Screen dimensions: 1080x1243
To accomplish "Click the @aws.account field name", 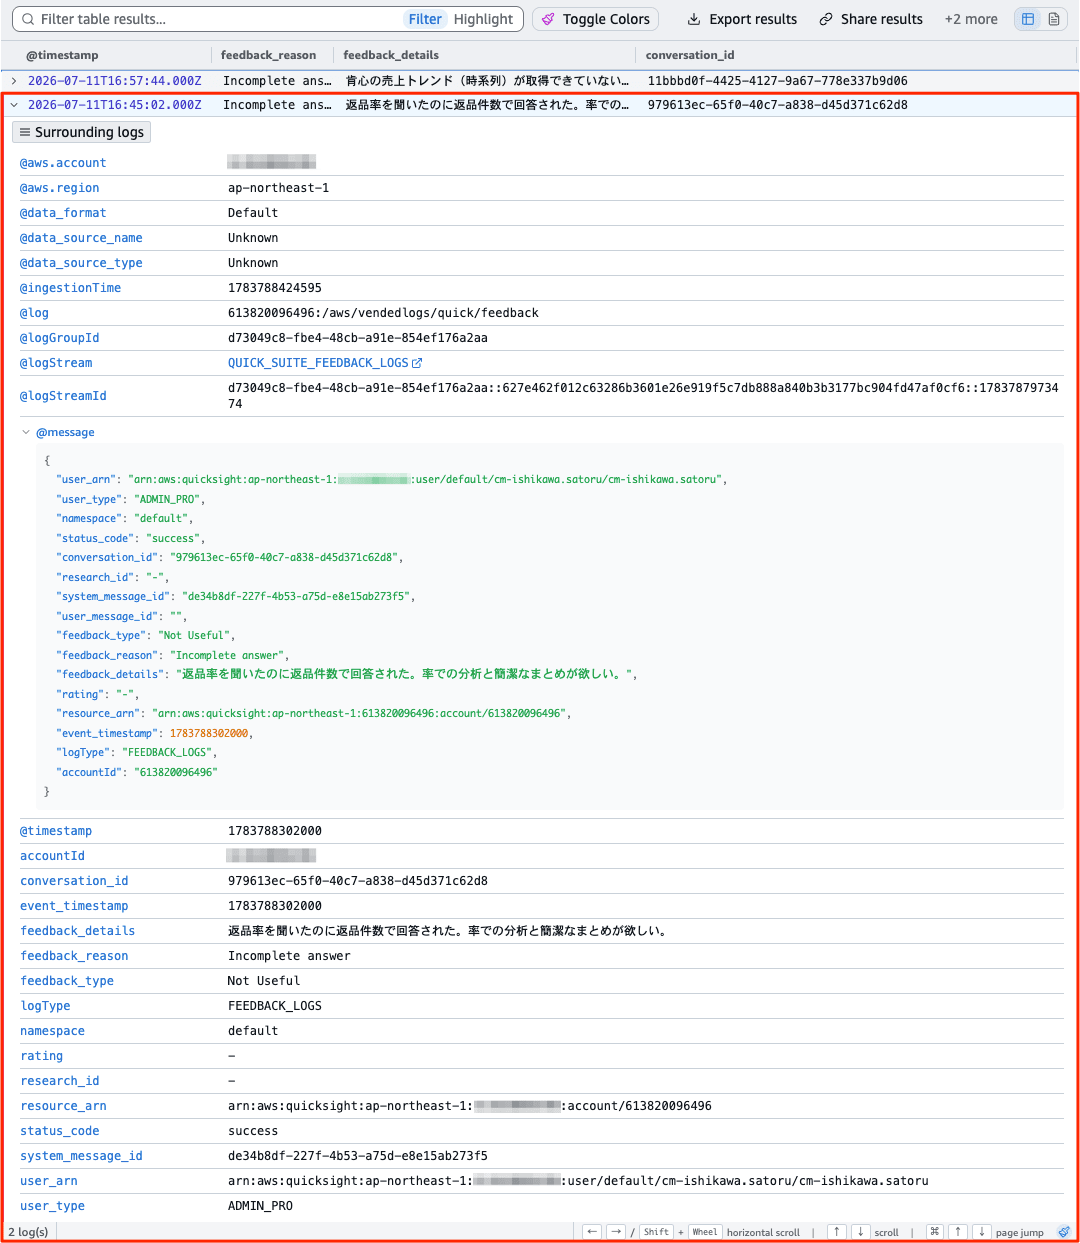I will (x=63, y=163).
